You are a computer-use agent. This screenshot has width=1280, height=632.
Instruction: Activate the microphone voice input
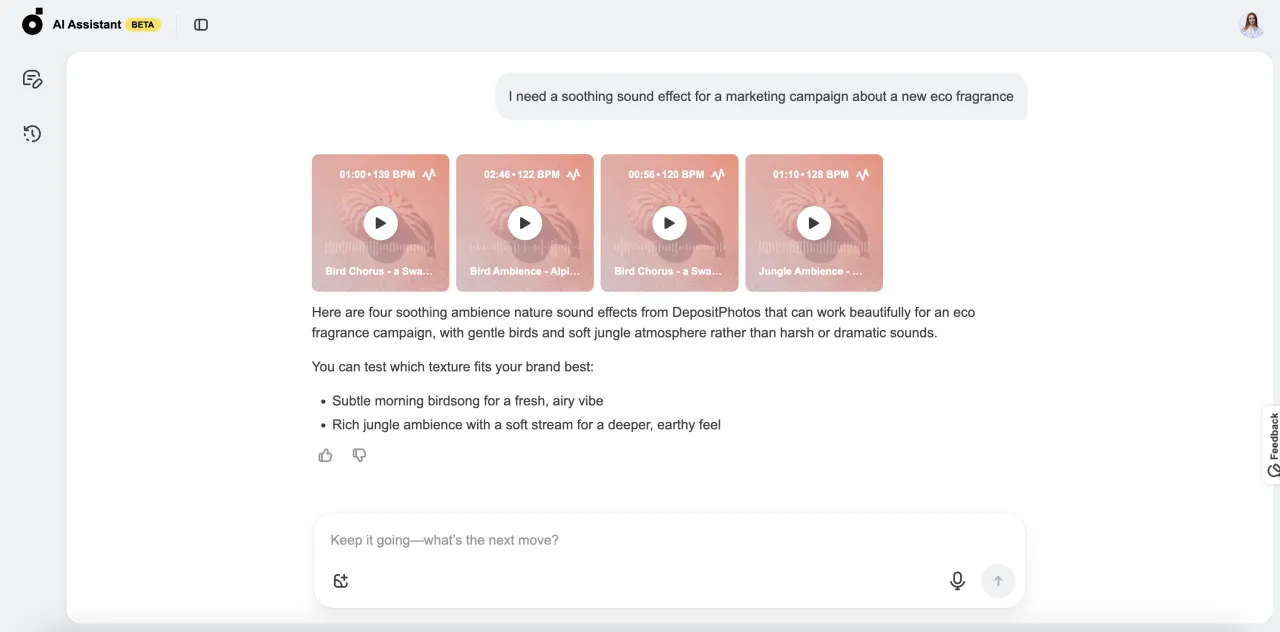click(957, 581)
